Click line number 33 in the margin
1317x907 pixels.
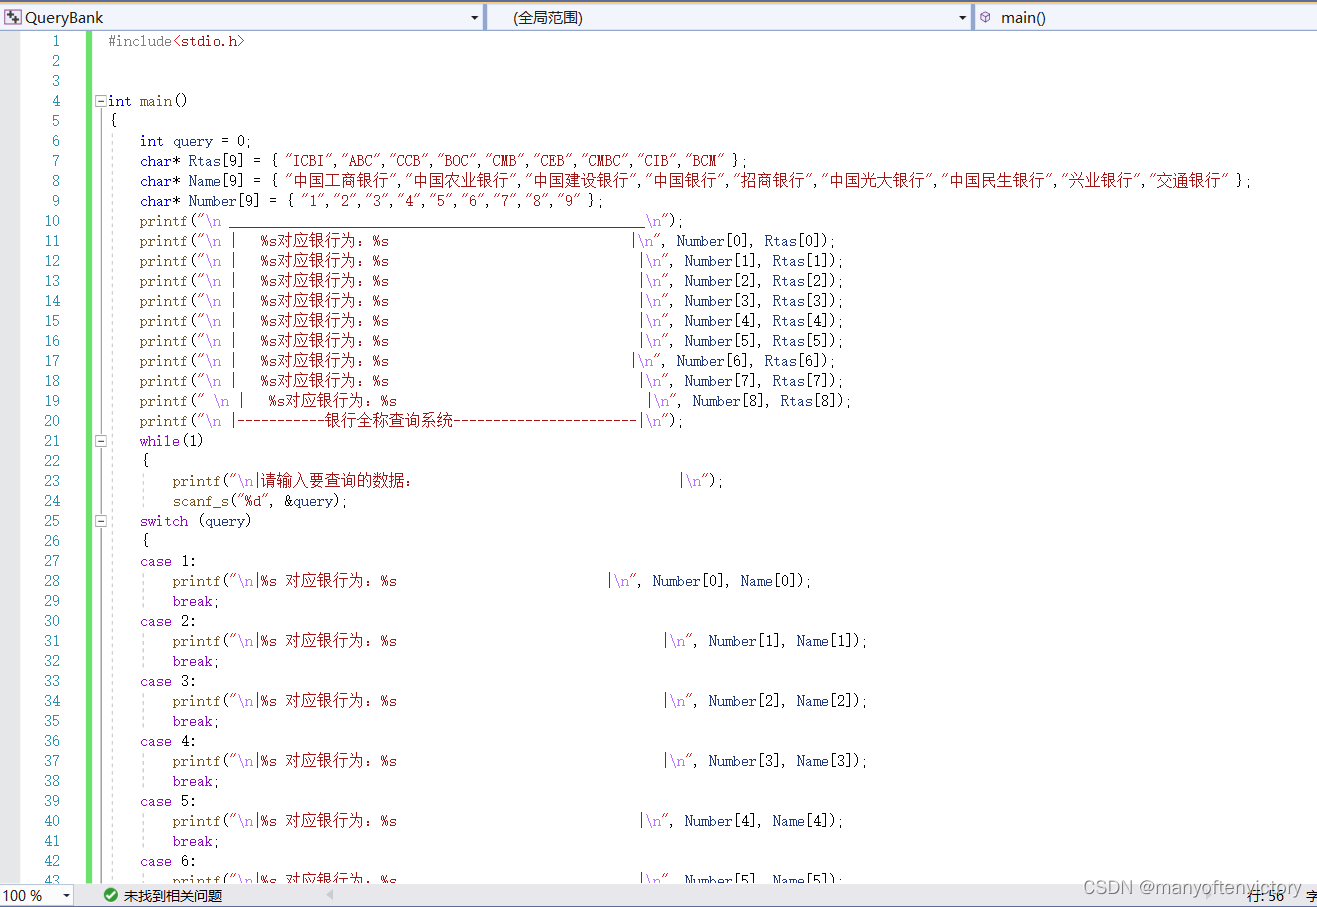click(52, 681)
